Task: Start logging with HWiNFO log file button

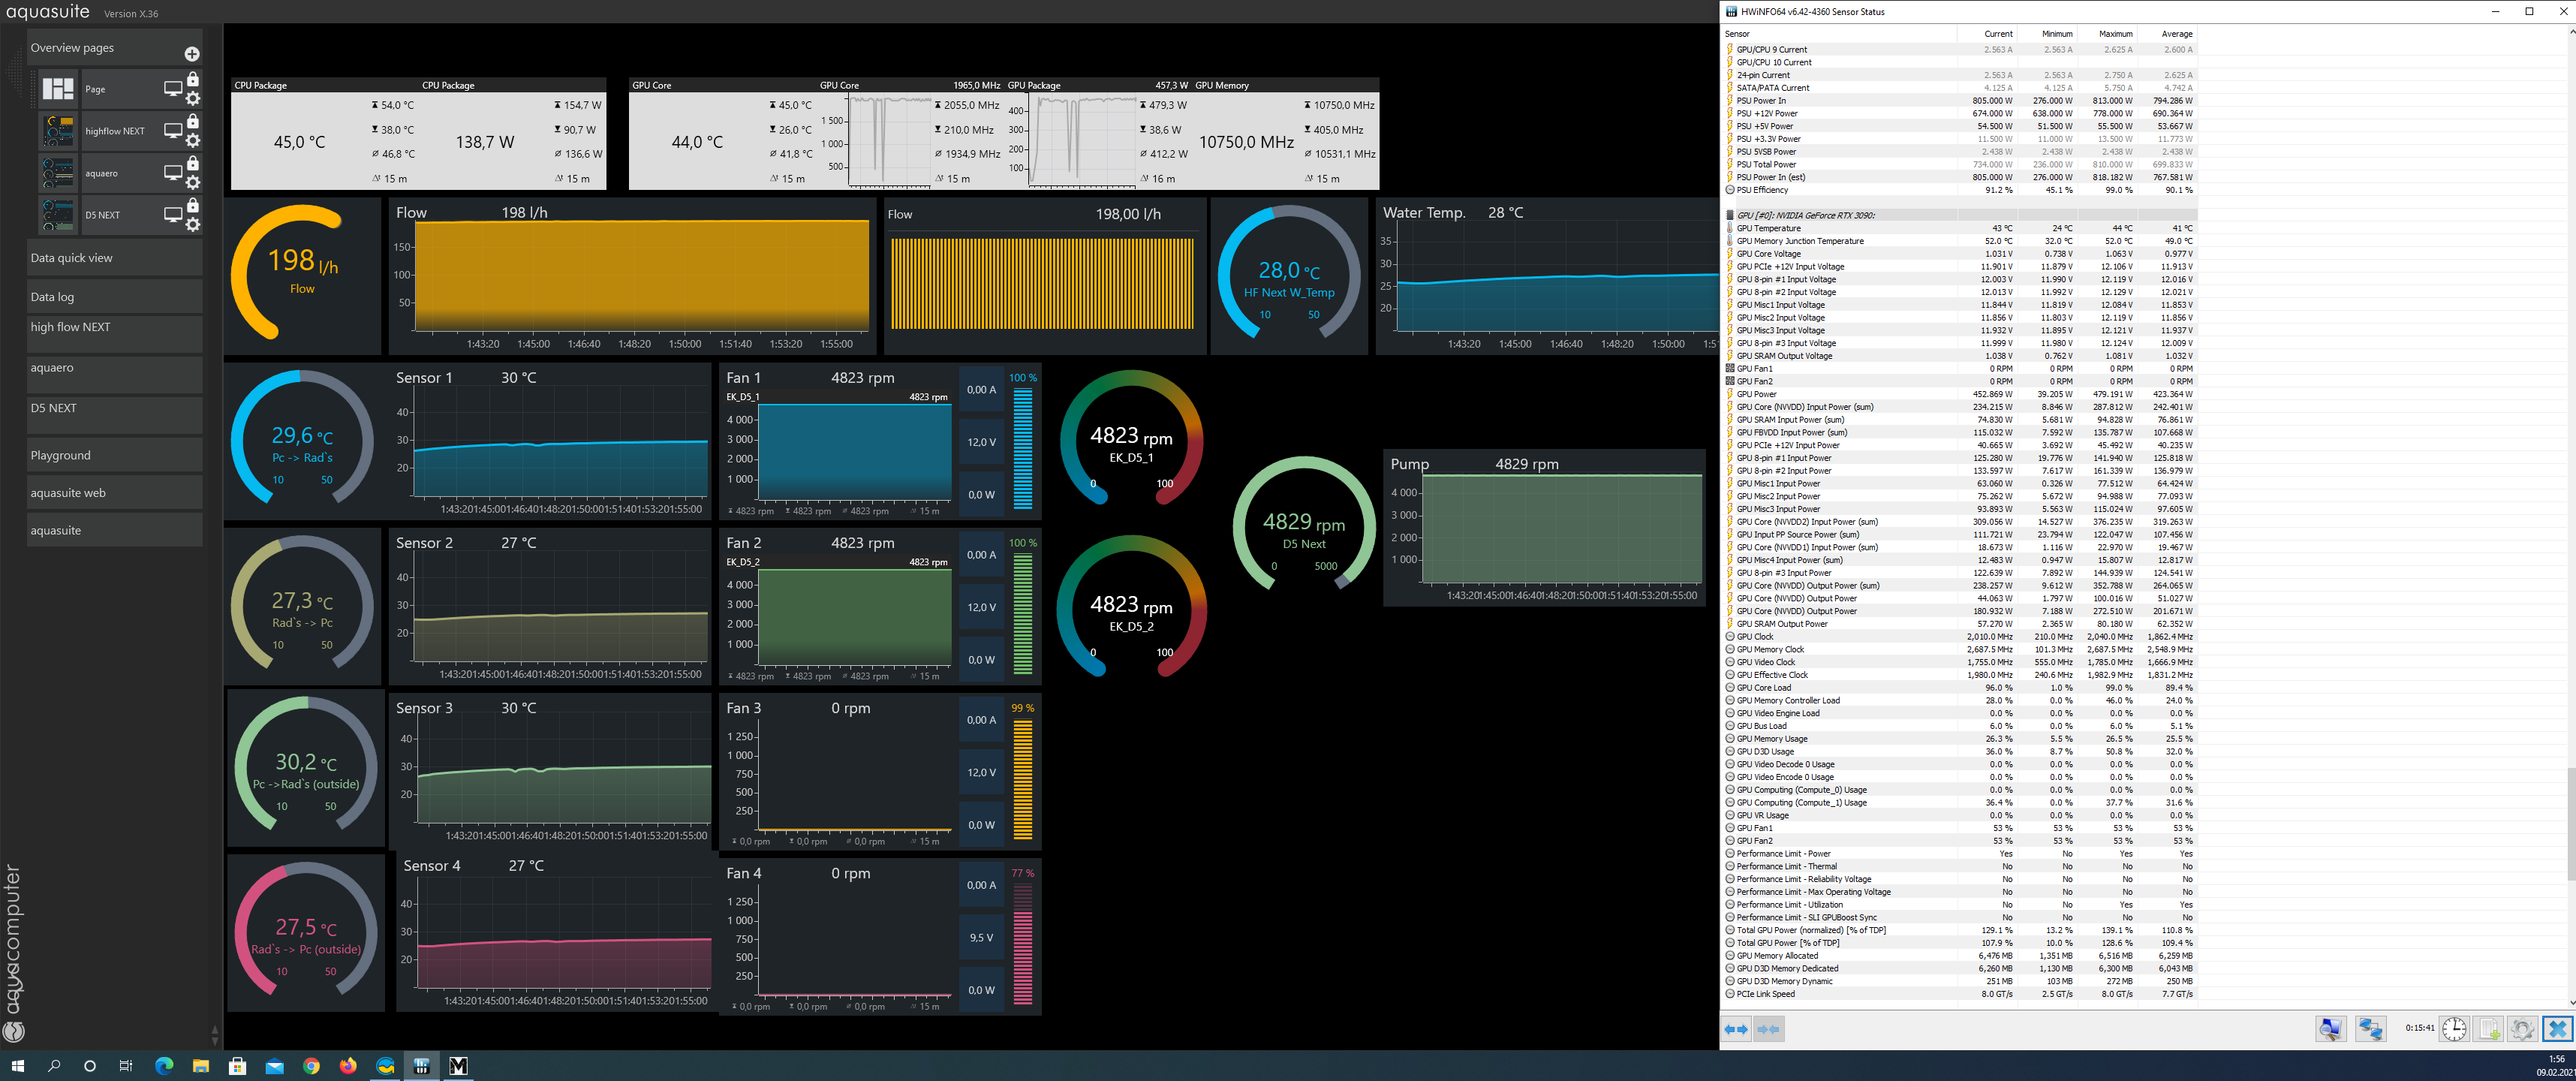Action: (2489, 1029)
